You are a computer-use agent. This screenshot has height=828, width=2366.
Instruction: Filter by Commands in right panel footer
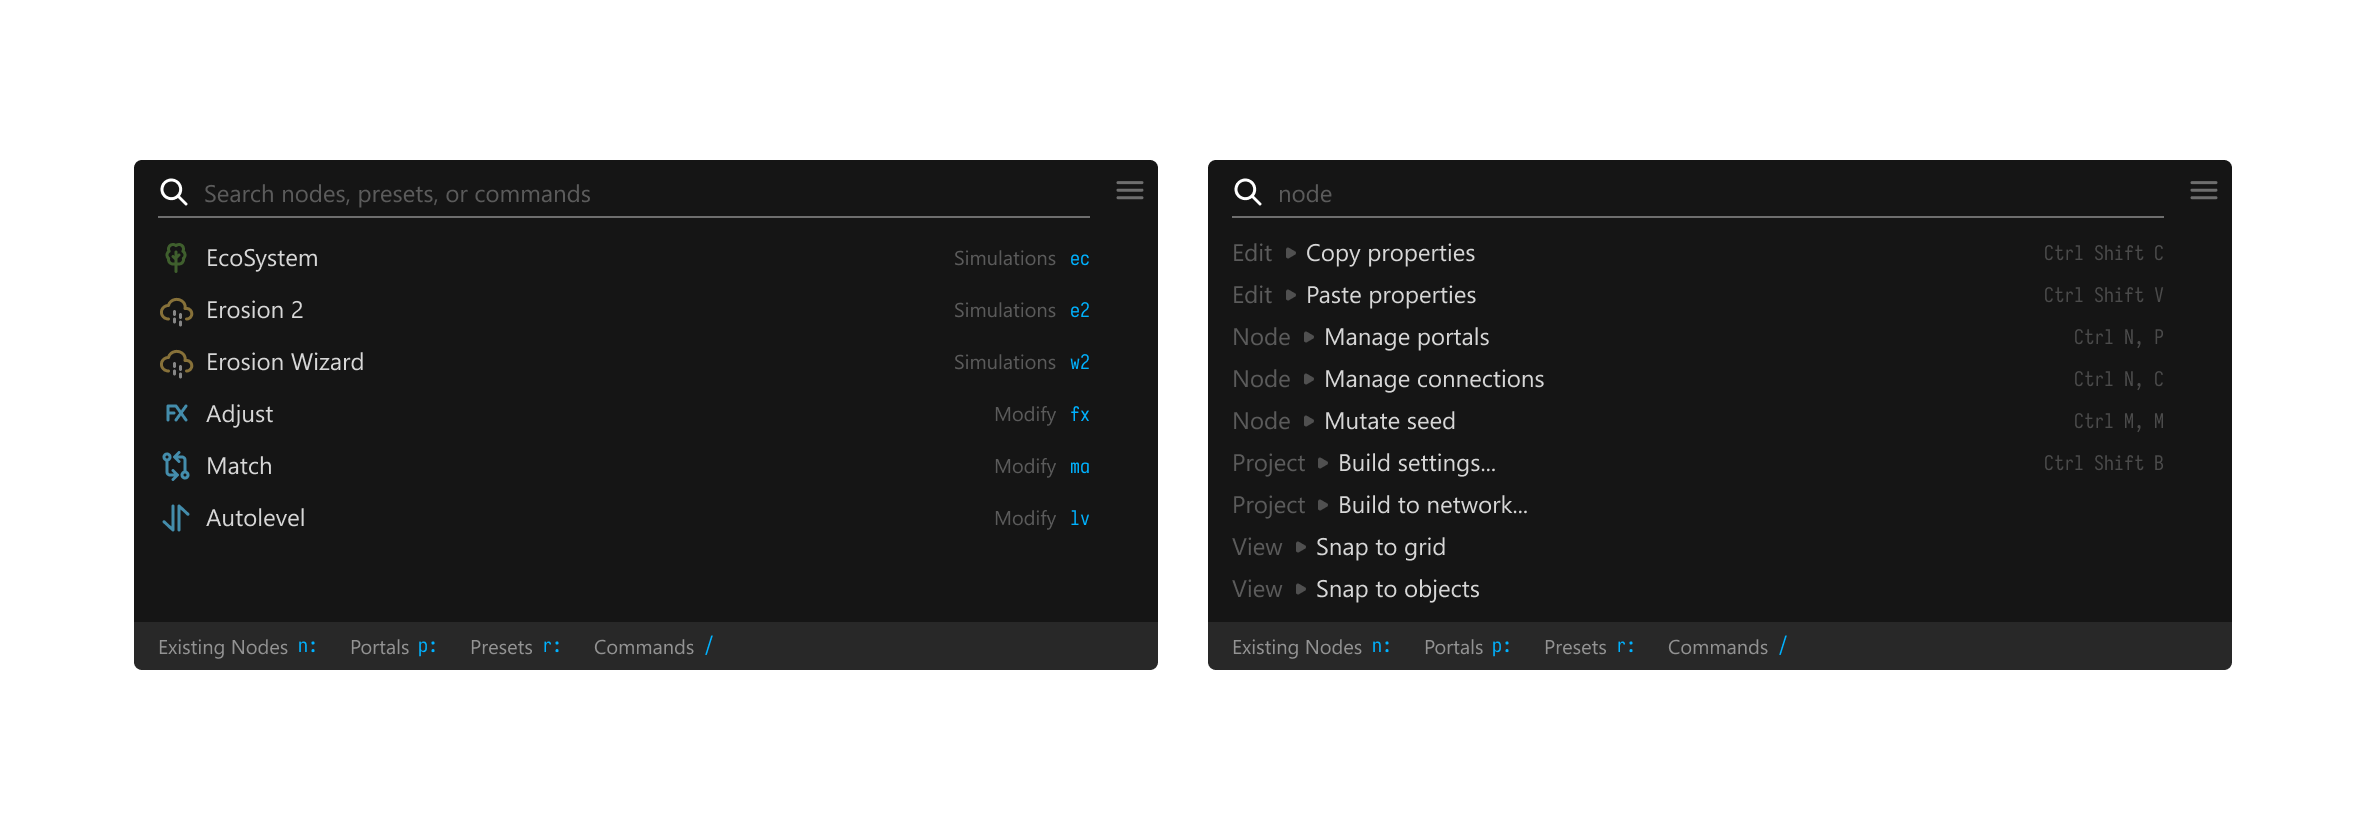coord(1727,647)
